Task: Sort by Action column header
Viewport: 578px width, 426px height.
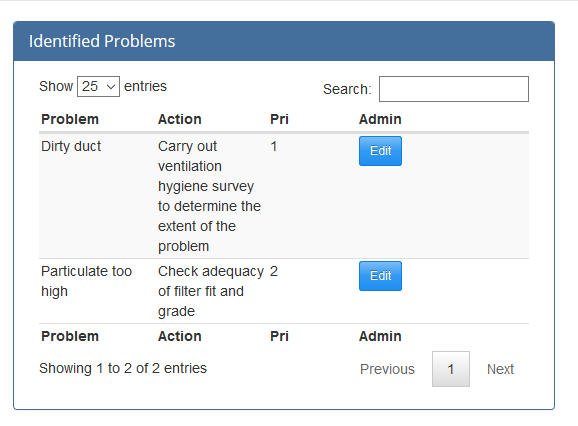Action: [x=180, y=119]
